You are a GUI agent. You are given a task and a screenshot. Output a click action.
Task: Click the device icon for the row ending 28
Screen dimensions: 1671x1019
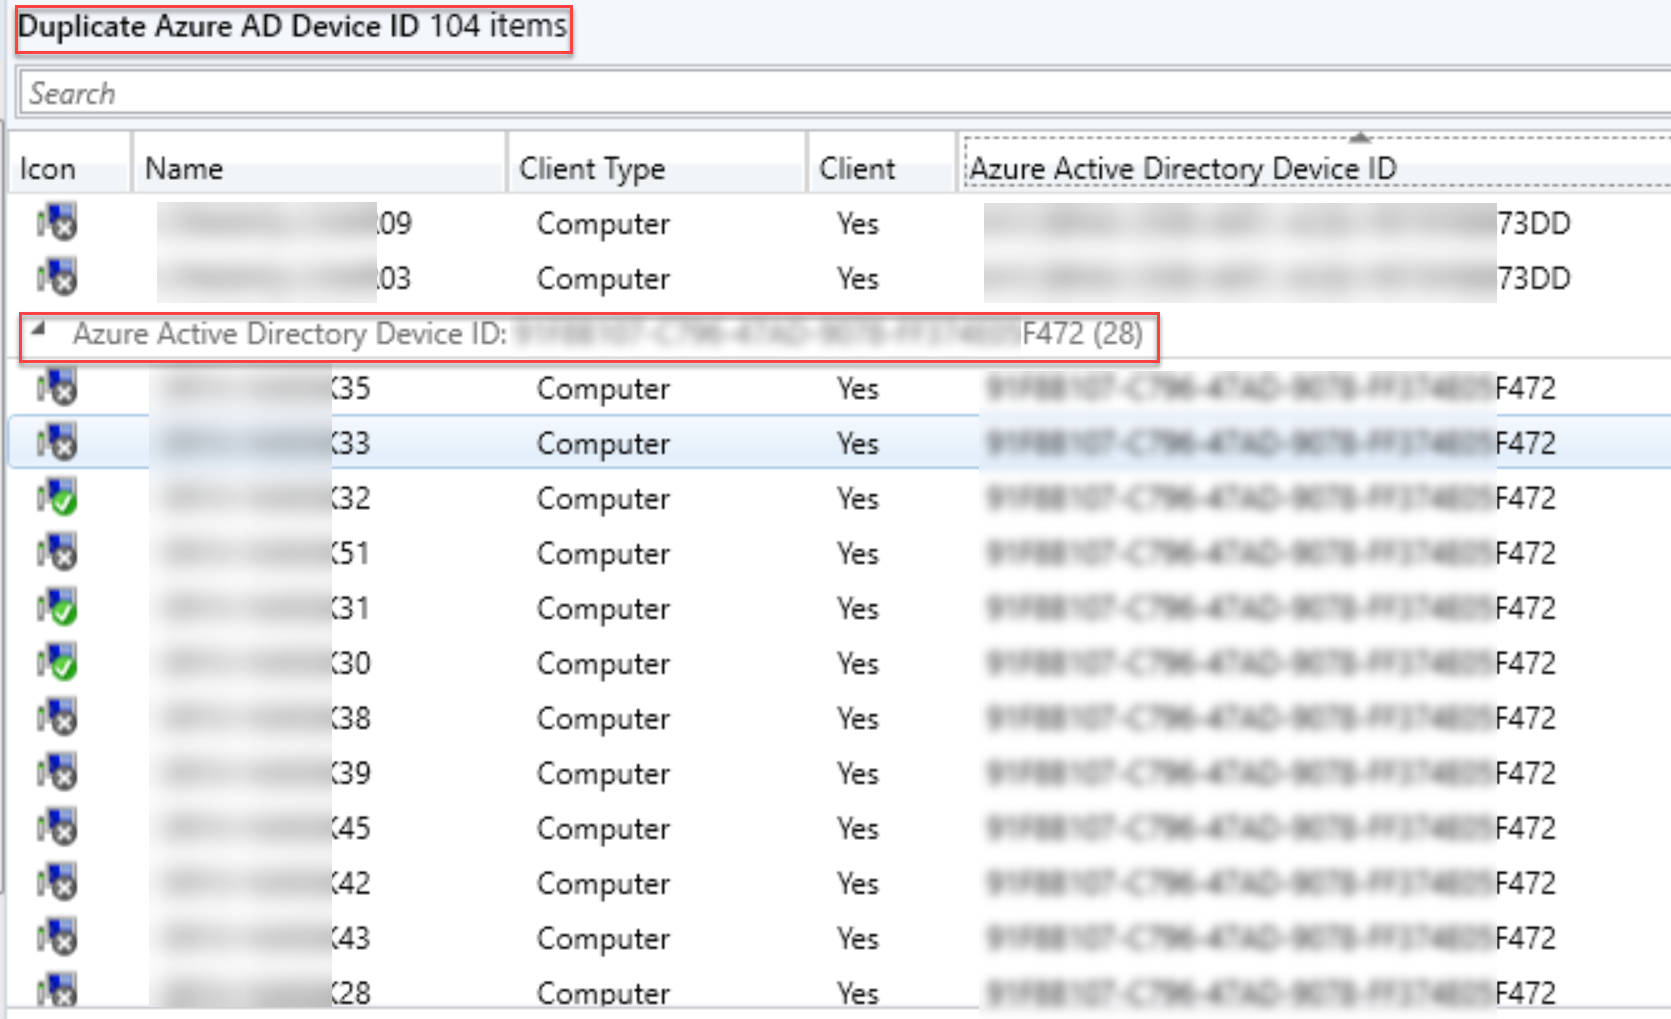point(57,990)
